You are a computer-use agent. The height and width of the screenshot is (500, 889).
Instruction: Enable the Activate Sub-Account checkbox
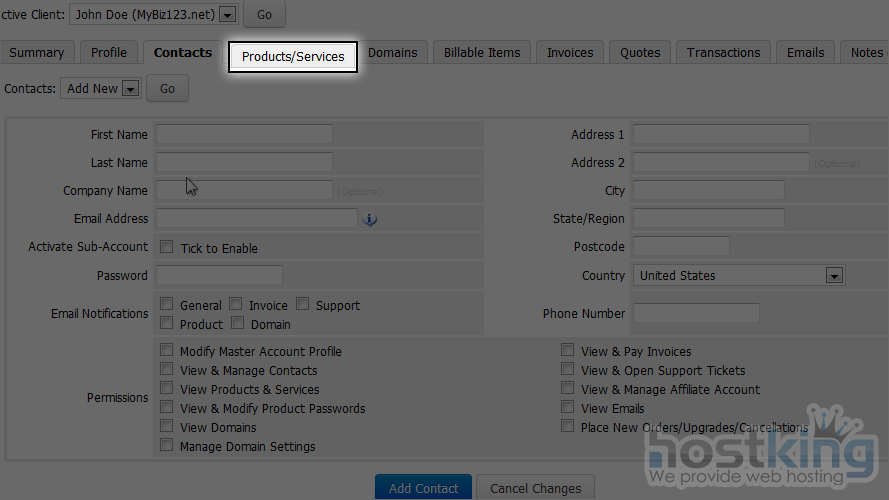167,247
